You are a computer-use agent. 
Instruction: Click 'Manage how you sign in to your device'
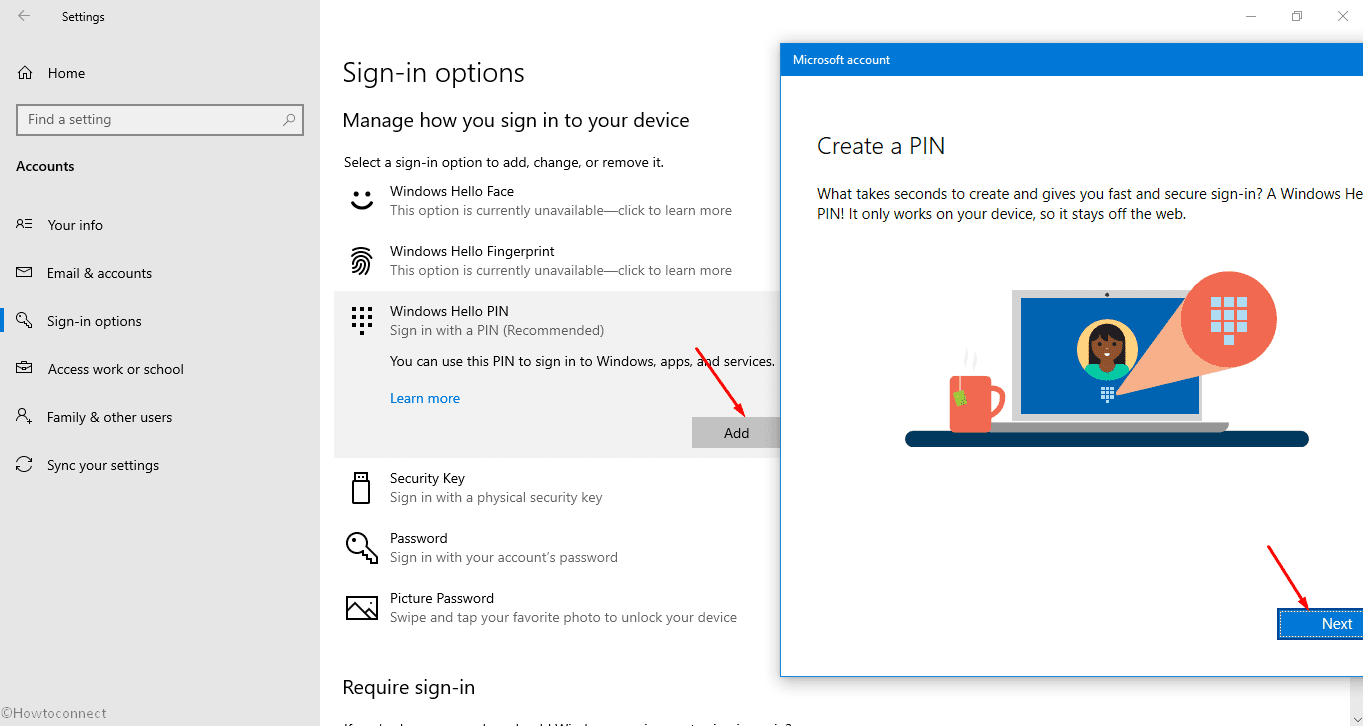(x=516, y=120)
